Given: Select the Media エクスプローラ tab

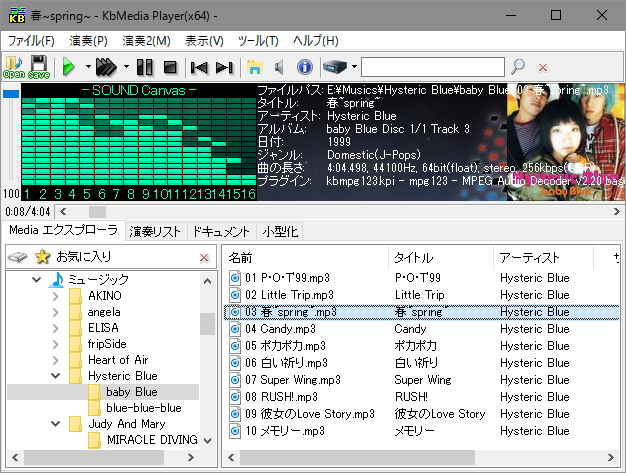Looking at the screenshot, I should [x=63, y=230].
